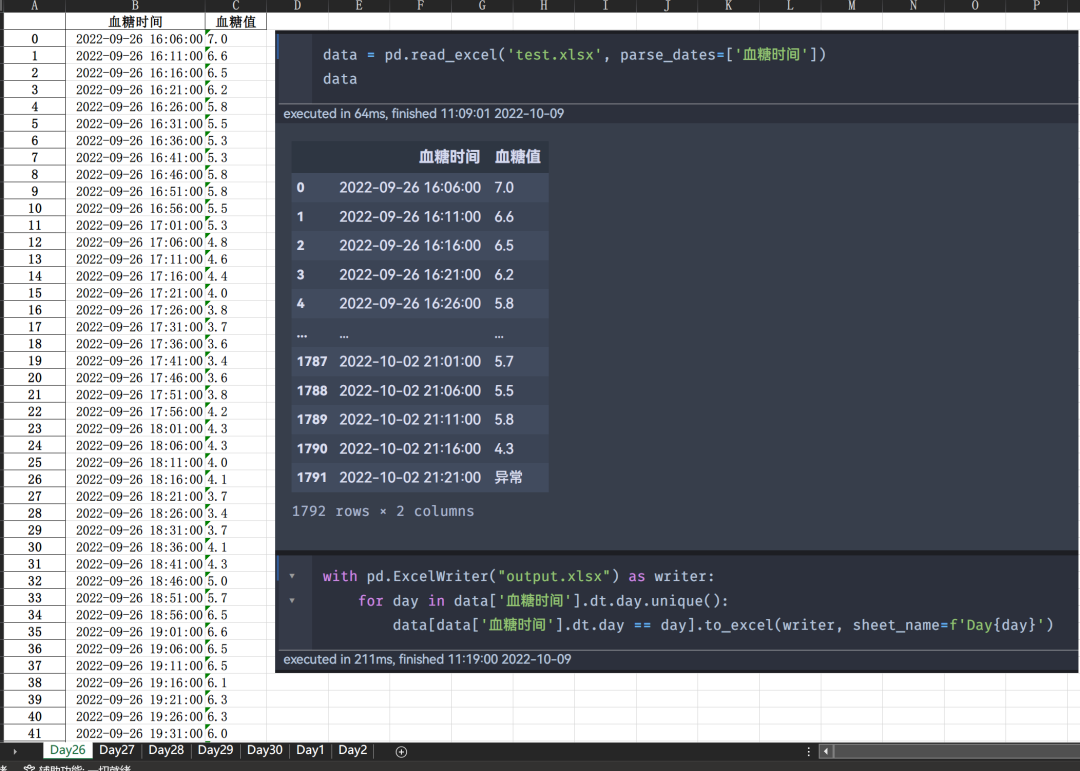1080x771 pixels.
Task: Select the Day30 sheet tab
Action: coord(264,750)
